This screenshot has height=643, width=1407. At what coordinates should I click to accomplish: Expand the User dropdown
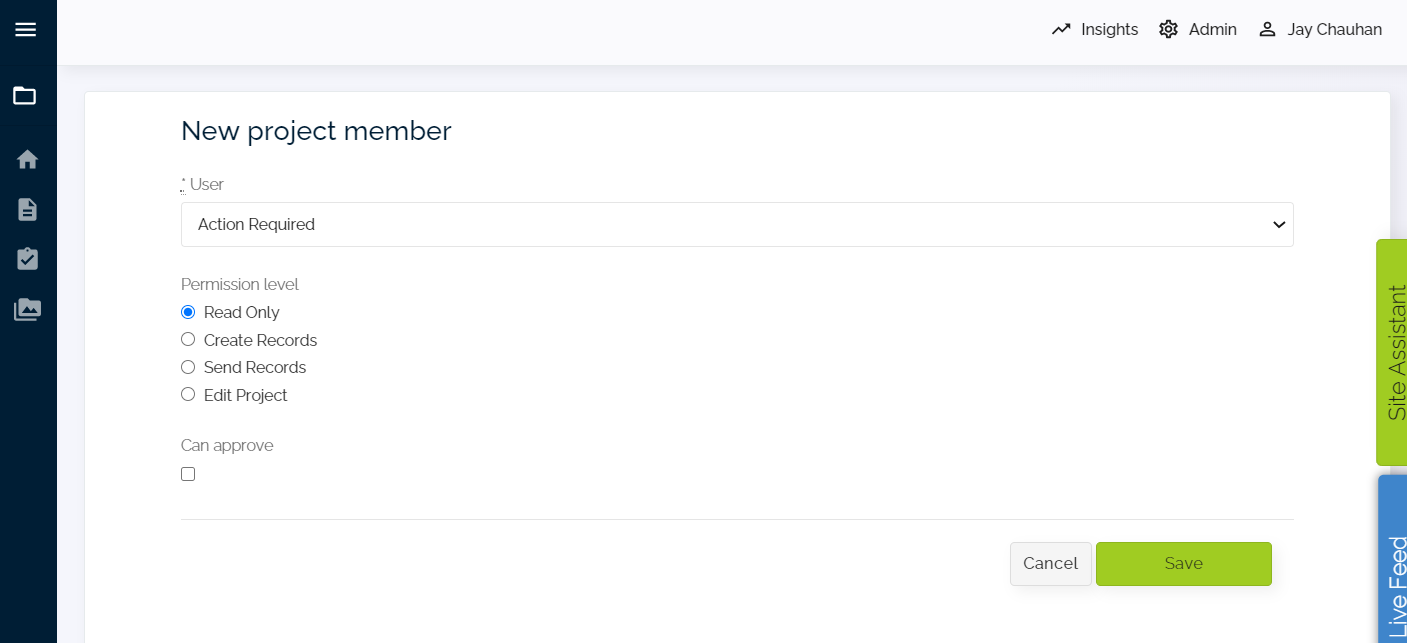pos(737,225)
